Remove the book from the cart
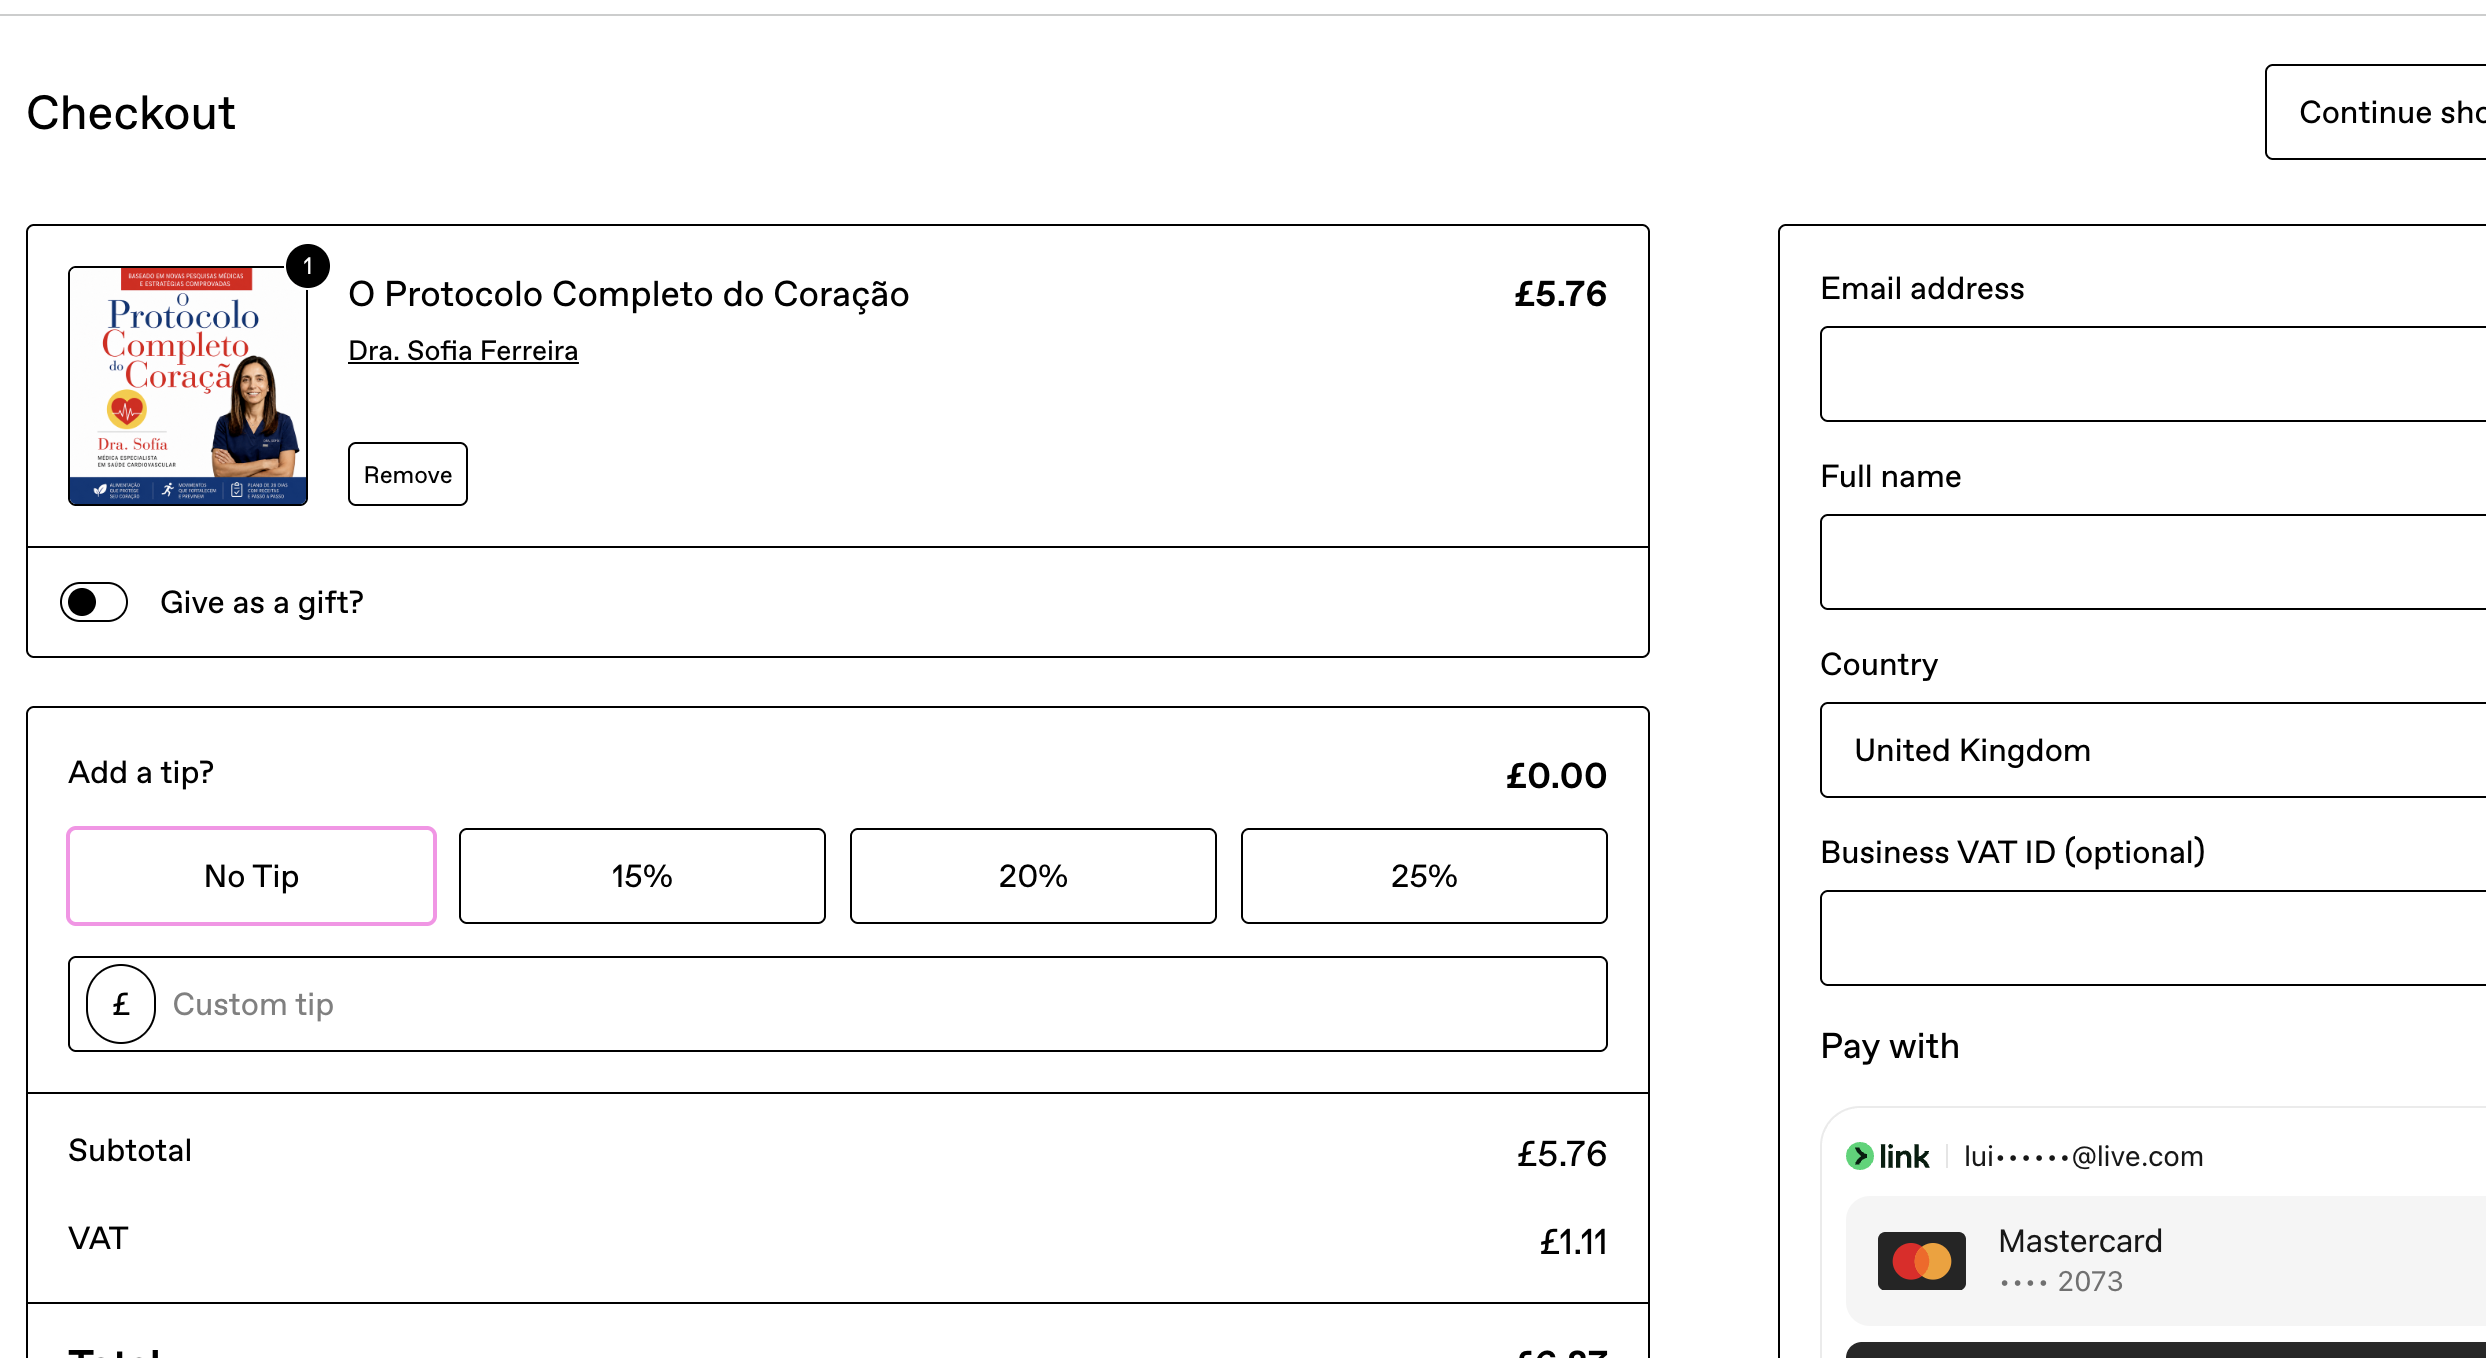2486x1358 pixels. [408, 474]
